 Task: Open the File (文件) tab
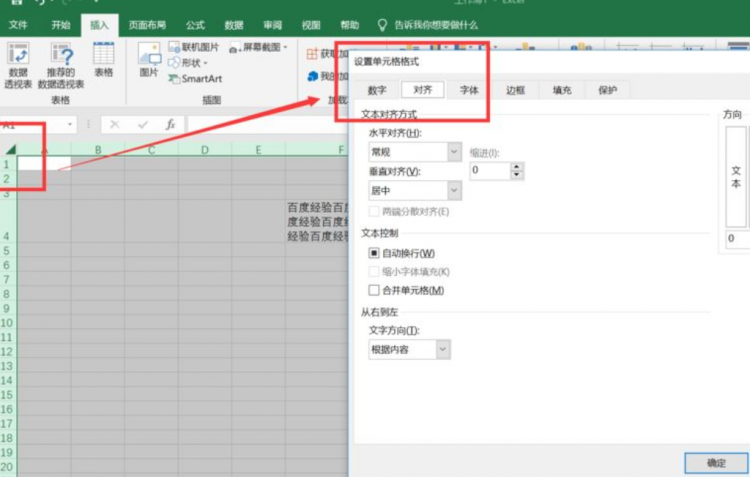coord(18,25)
